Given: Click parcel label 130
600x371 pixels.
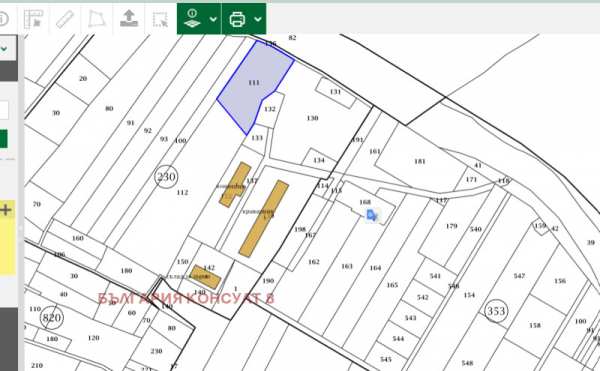Looking at the screenshot, I should tap(312, 118).
